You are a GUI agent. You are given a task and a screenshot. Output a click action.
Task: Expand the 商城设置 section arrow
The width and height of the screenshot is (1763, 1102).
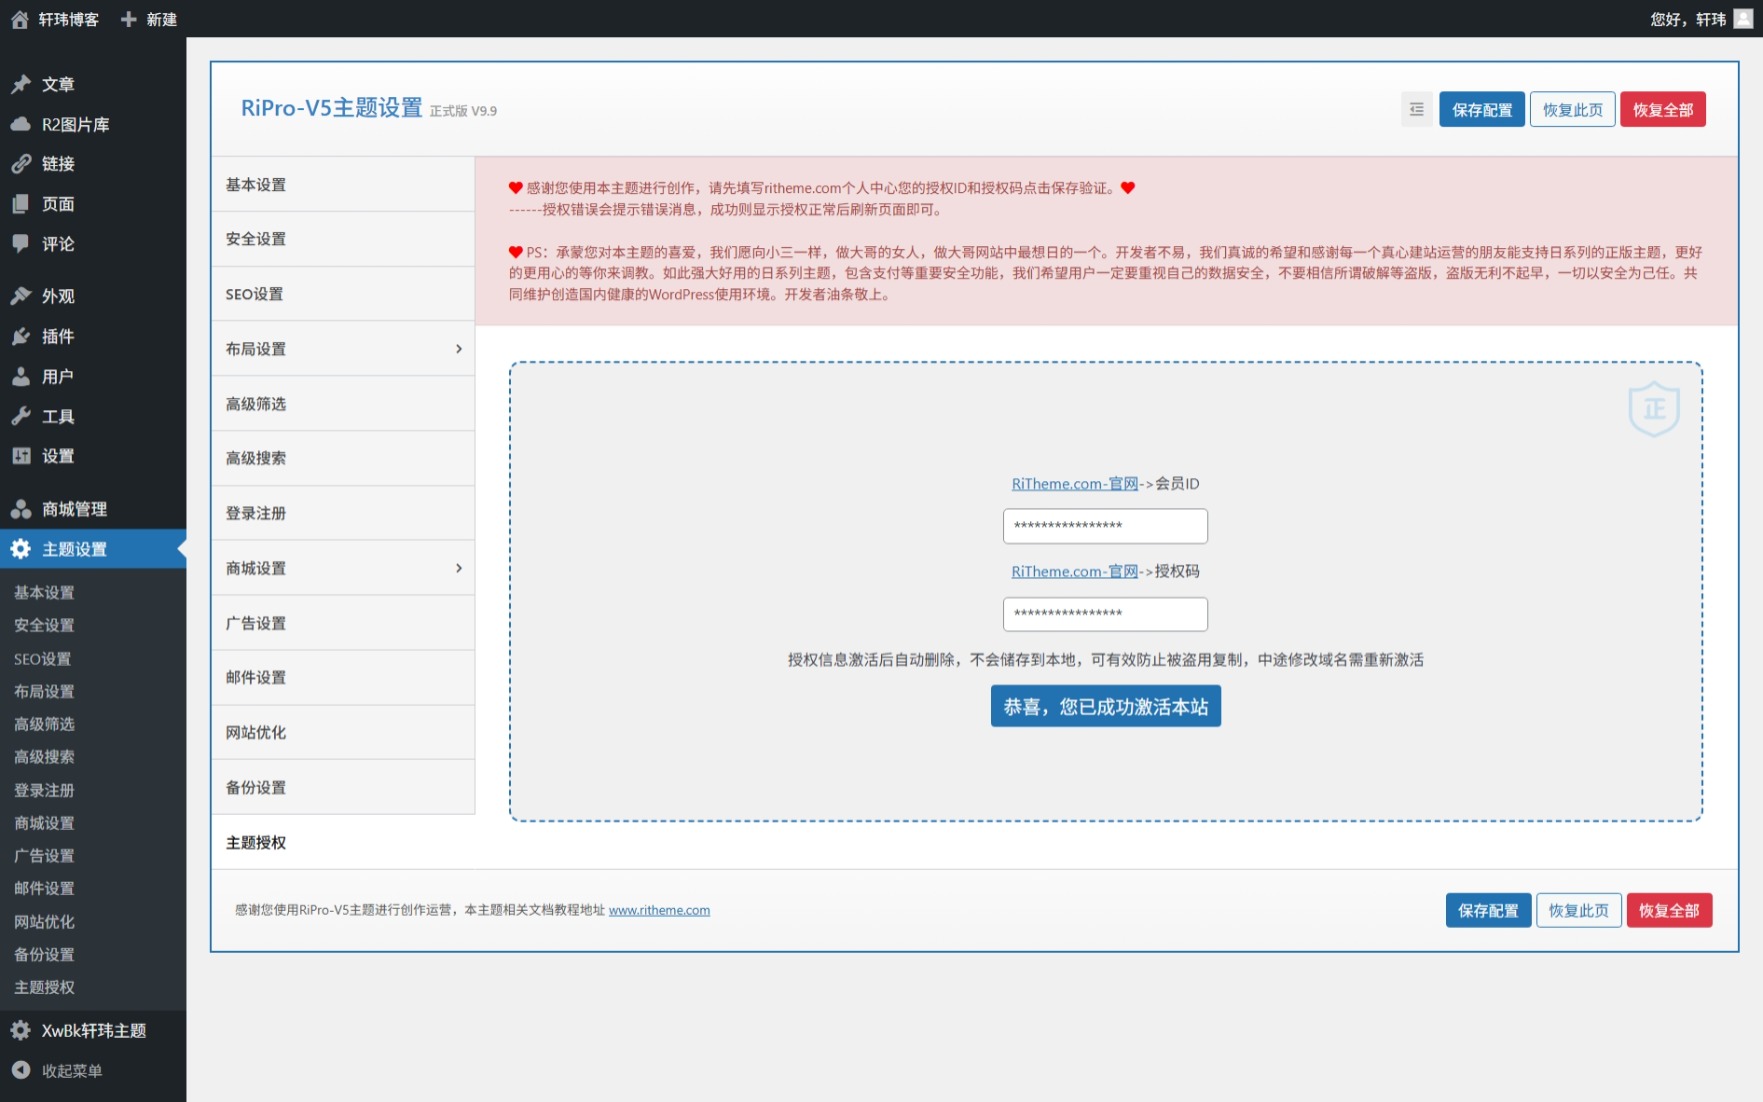click(x=459, y=568)
